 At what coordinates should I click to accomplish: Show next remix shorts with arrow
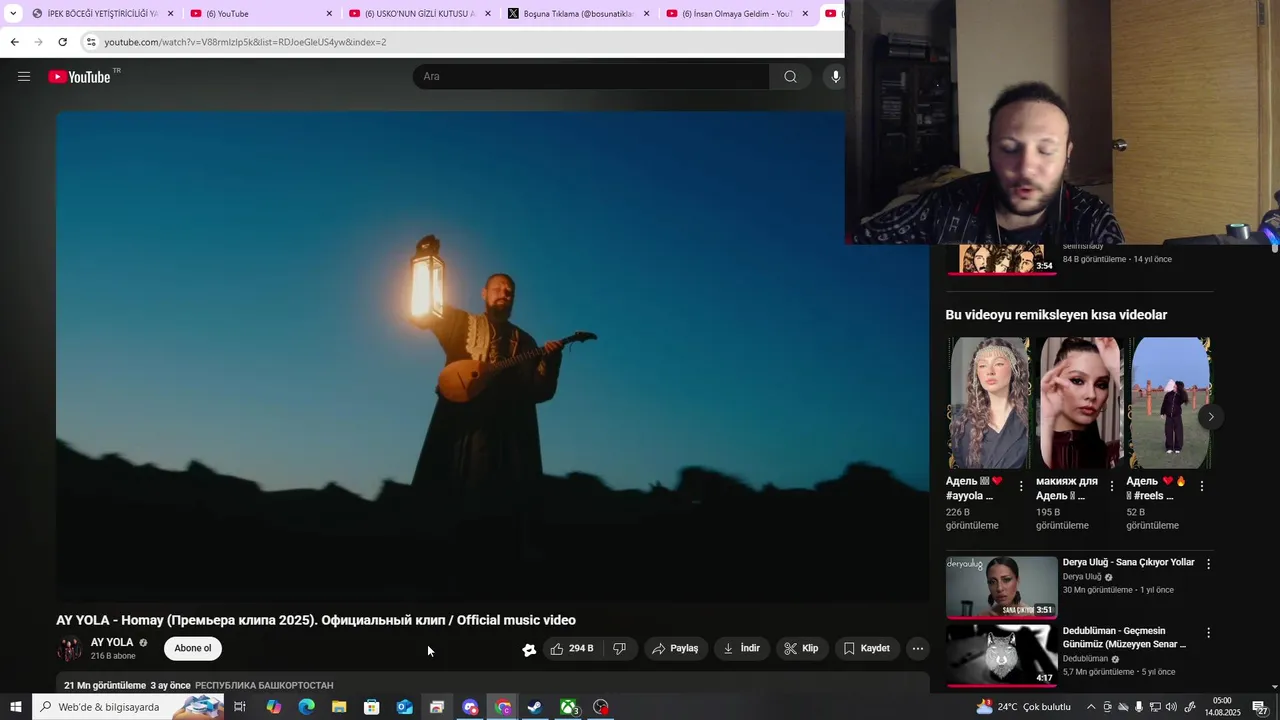pyautogui.click(x=1211, y=416)
